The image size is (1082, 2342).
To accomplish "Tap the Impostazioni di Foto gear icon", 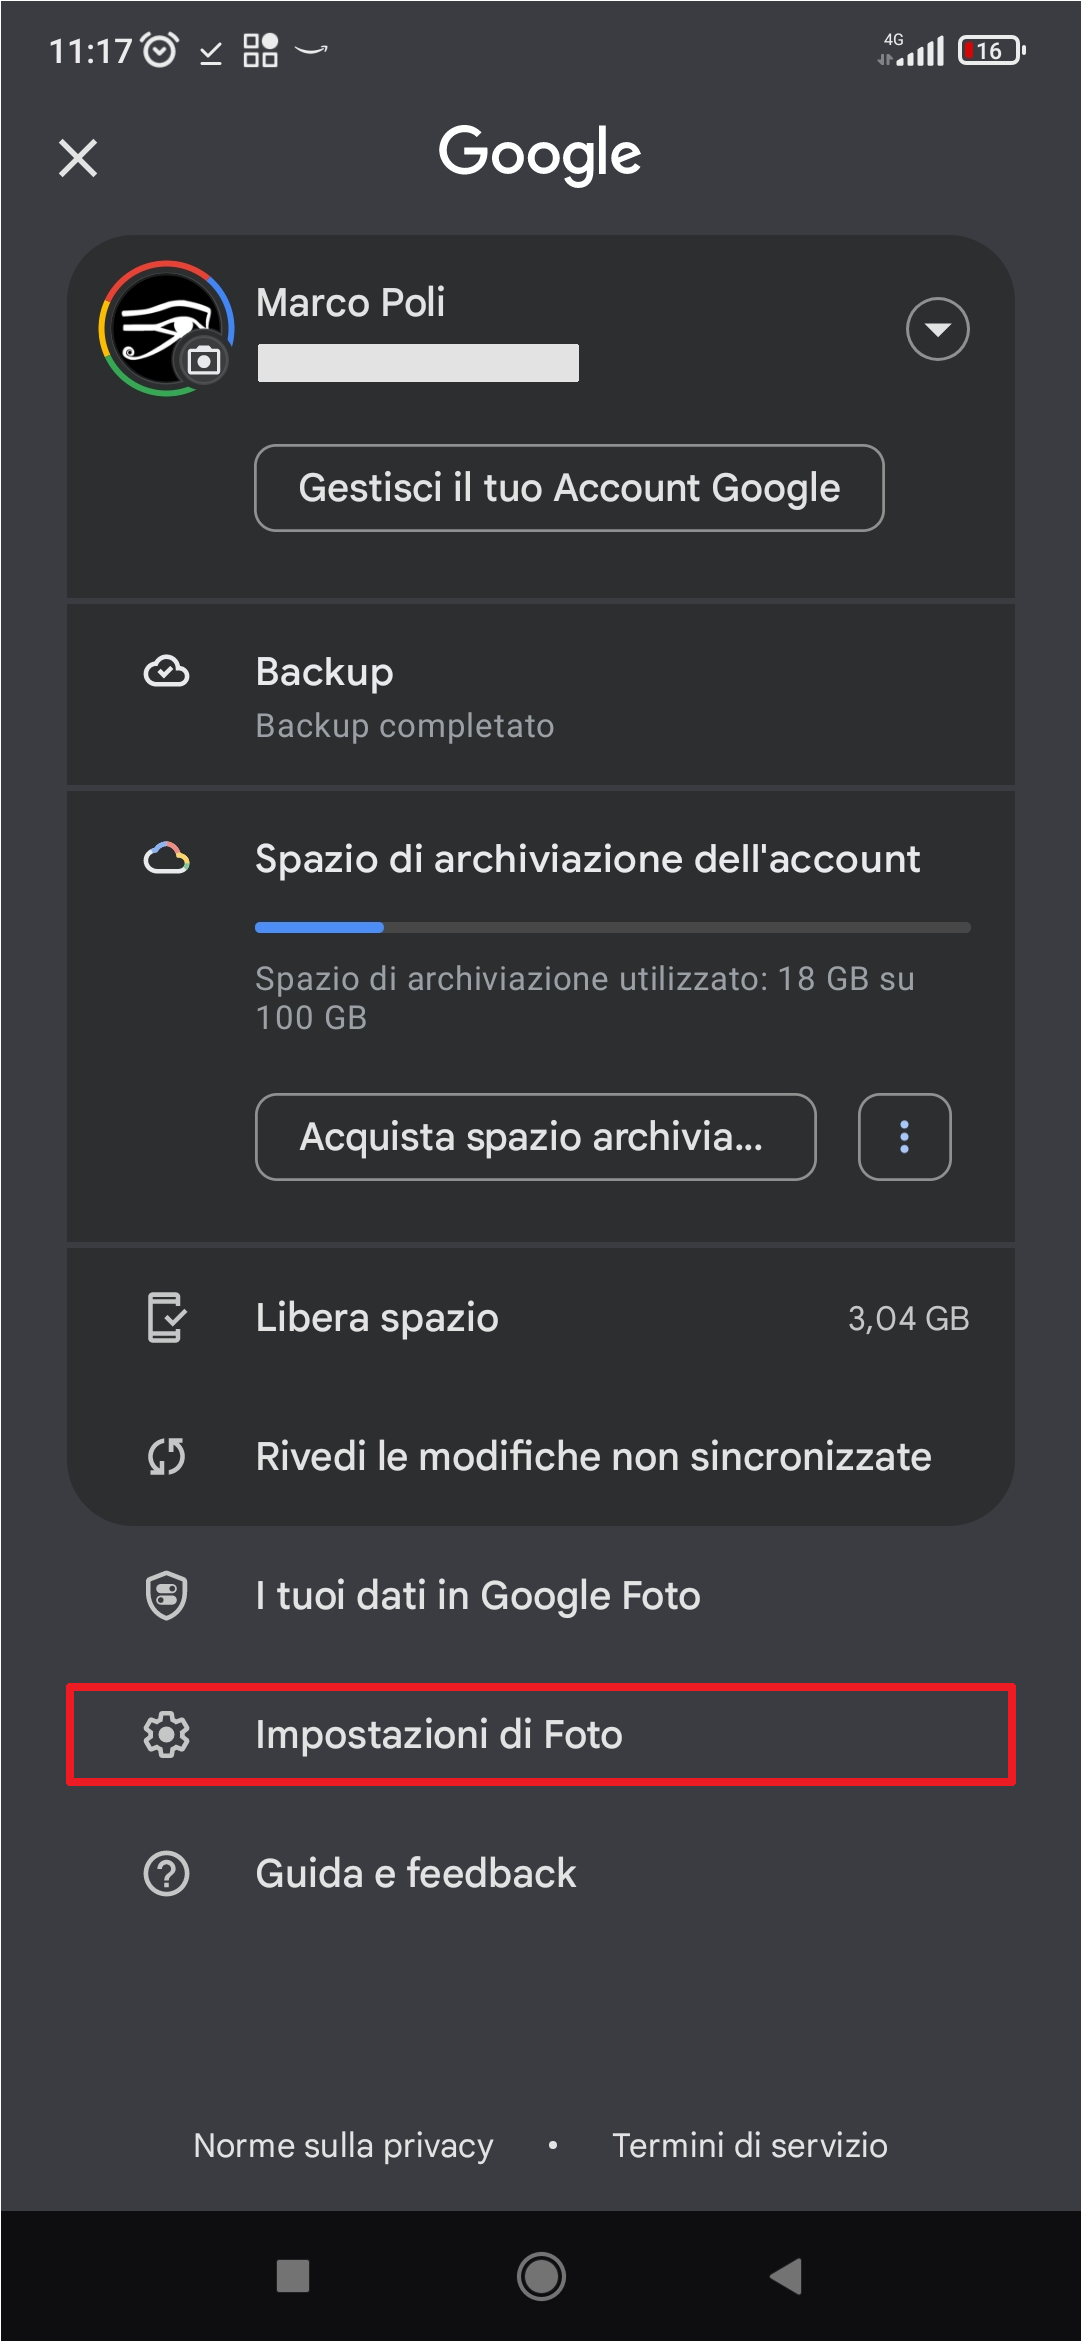I will click(166, 1734).
